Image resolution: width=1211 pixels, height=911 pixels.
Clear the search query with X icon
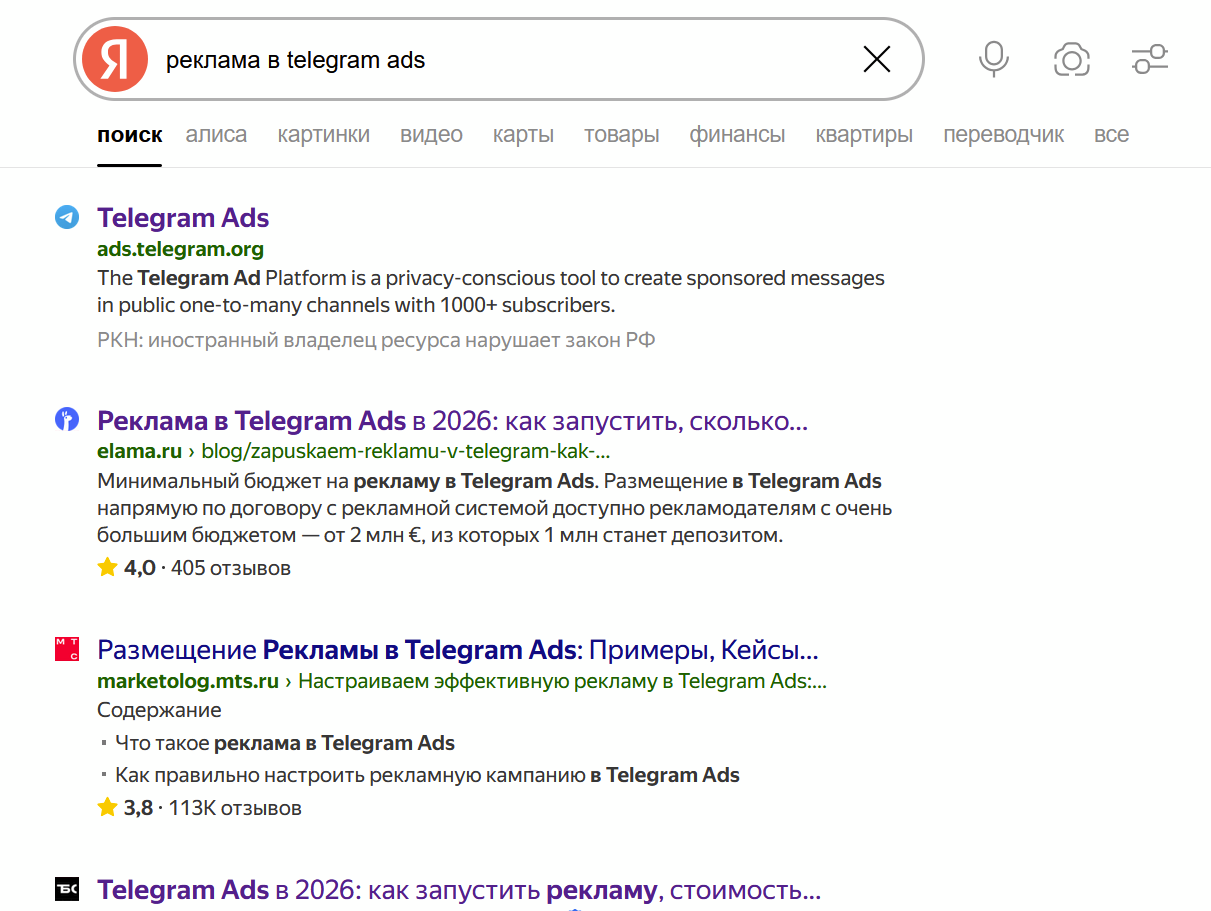coord(876,60)
